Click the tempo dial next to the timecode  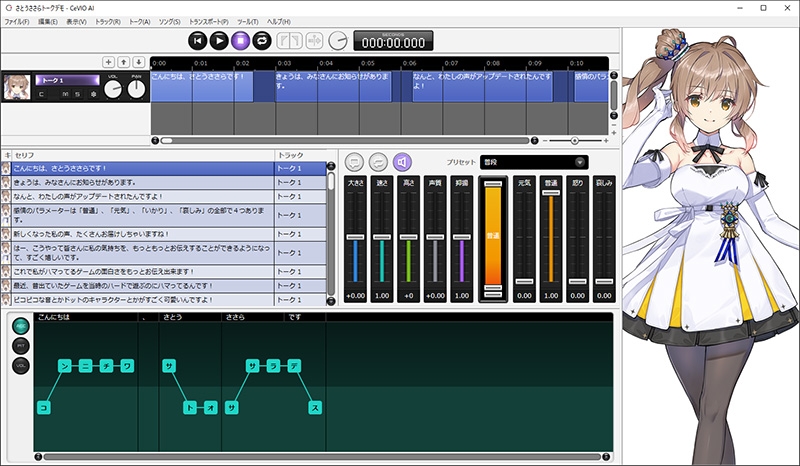tap(337, 40)
